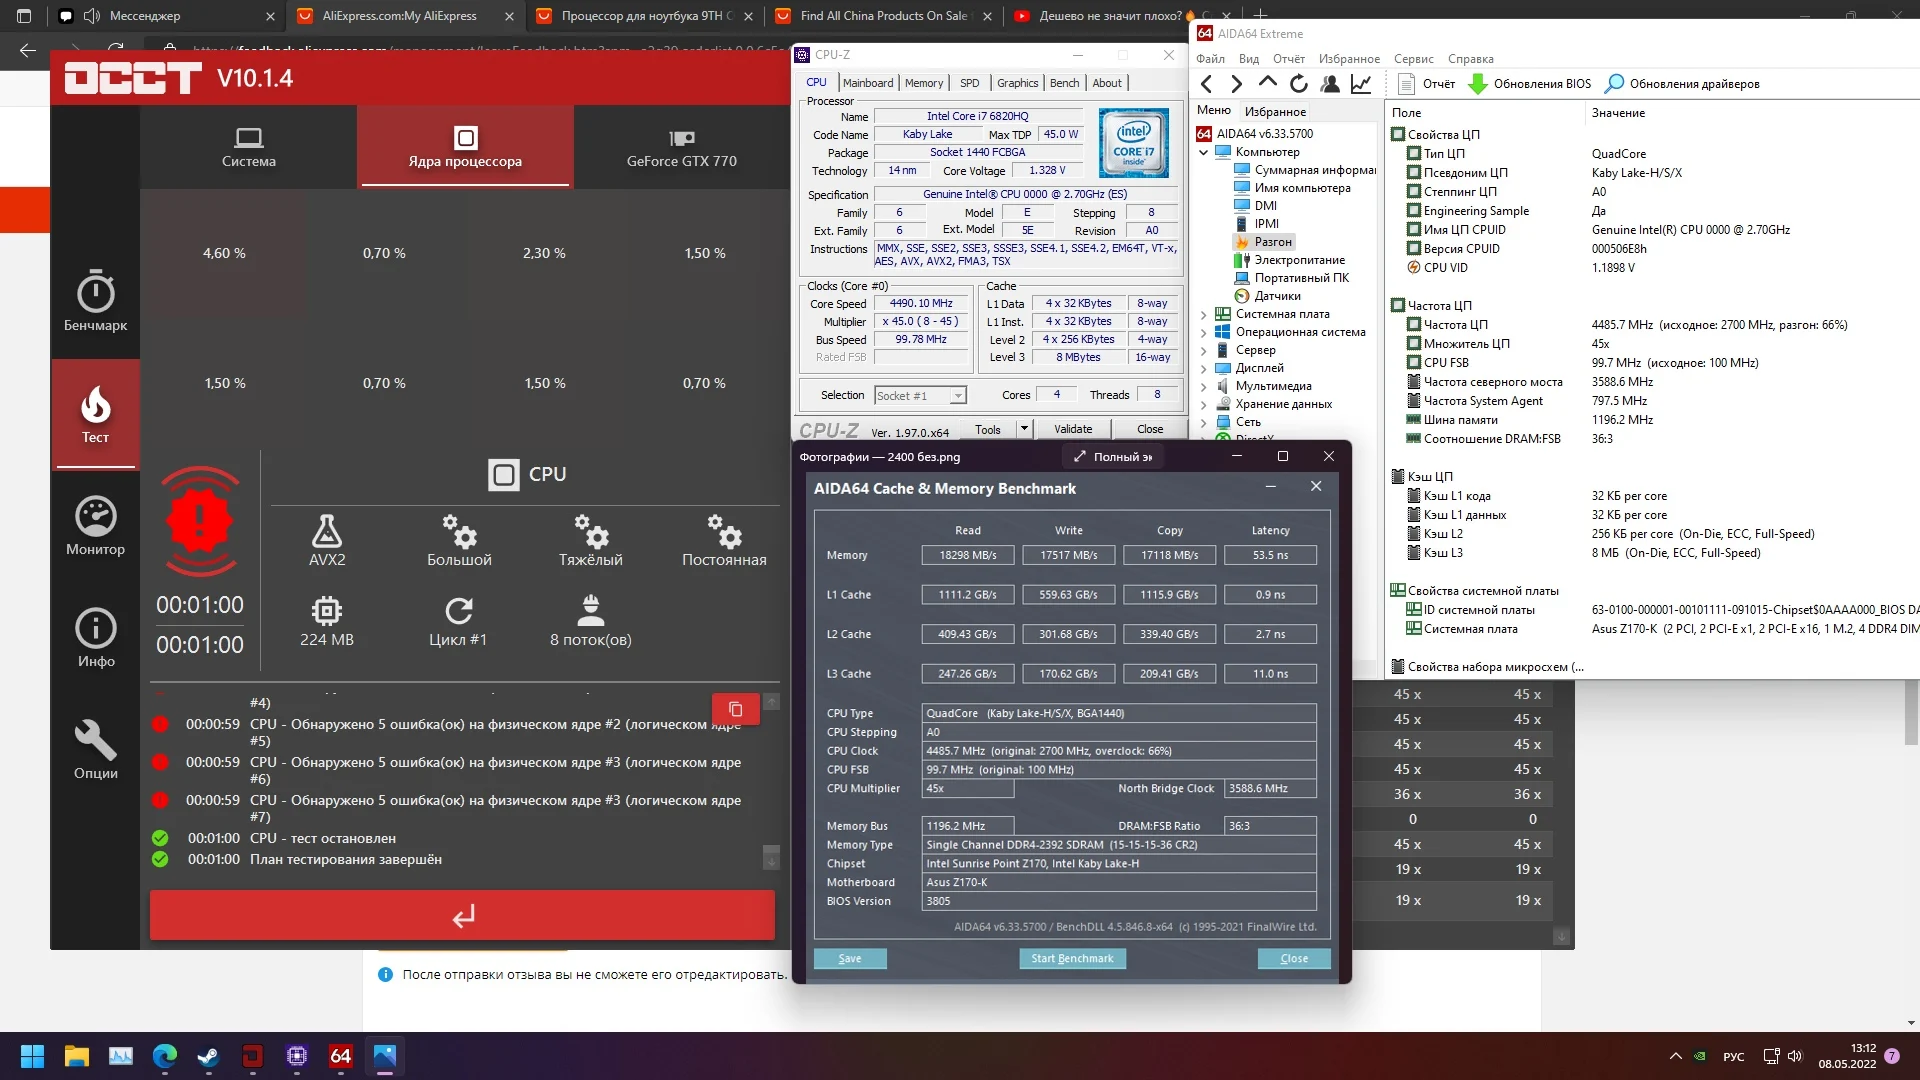This screenshot has width=1920, height=1080.
Task: Open the Socket #1 selection dropdown
Action: 957,396
